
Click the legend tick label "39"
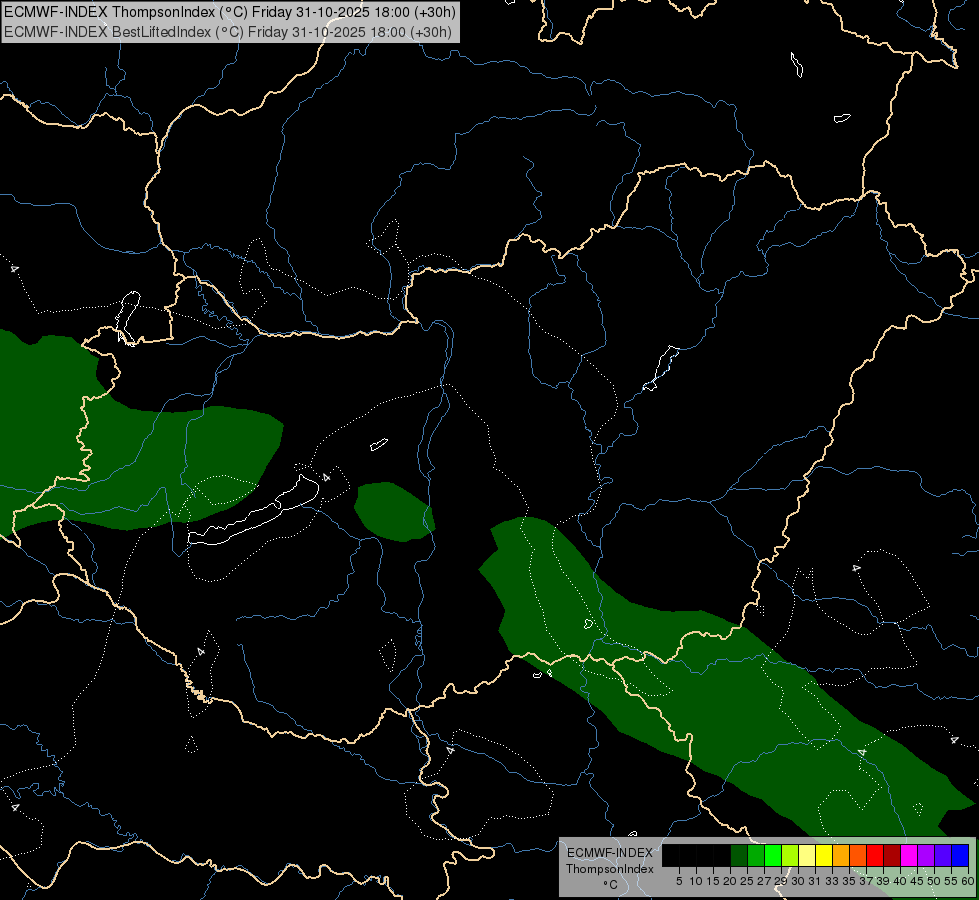883,881
